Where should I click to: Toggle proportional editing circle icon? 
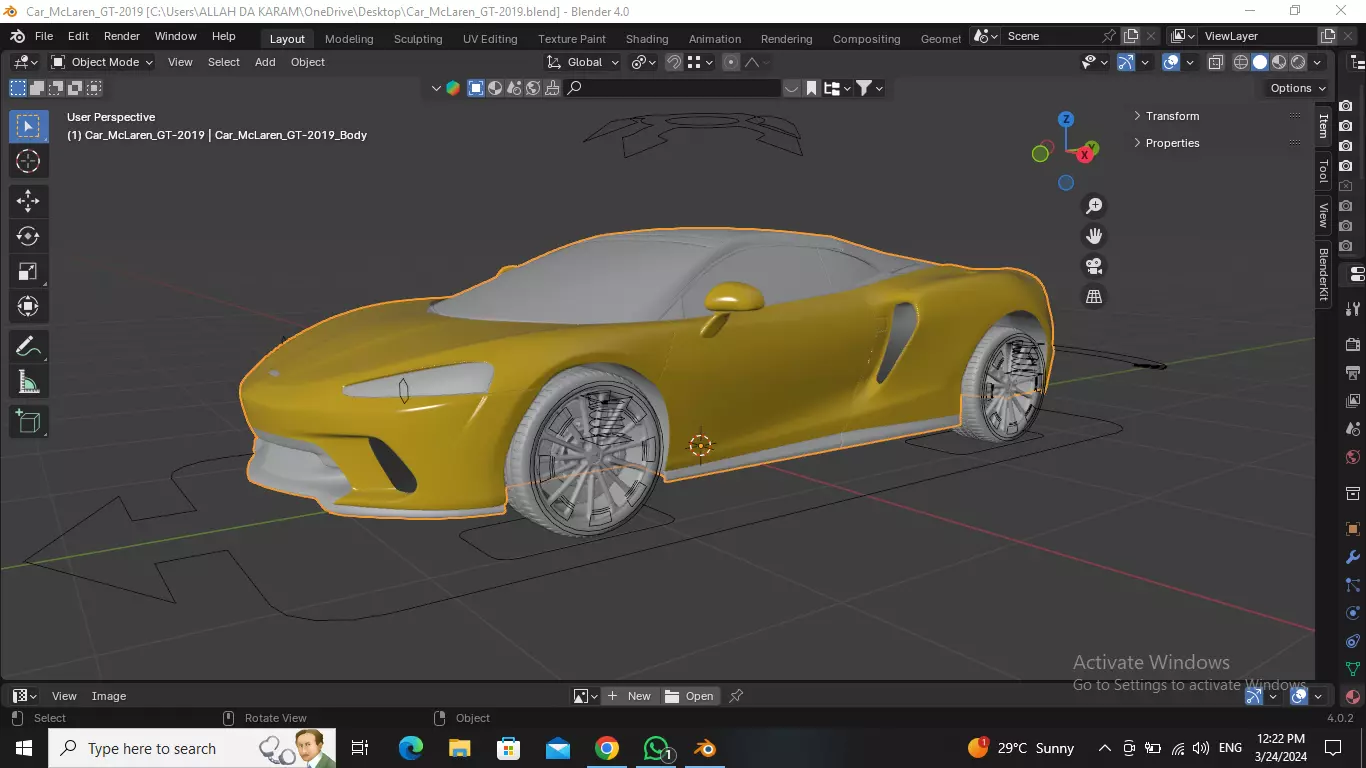731,62
